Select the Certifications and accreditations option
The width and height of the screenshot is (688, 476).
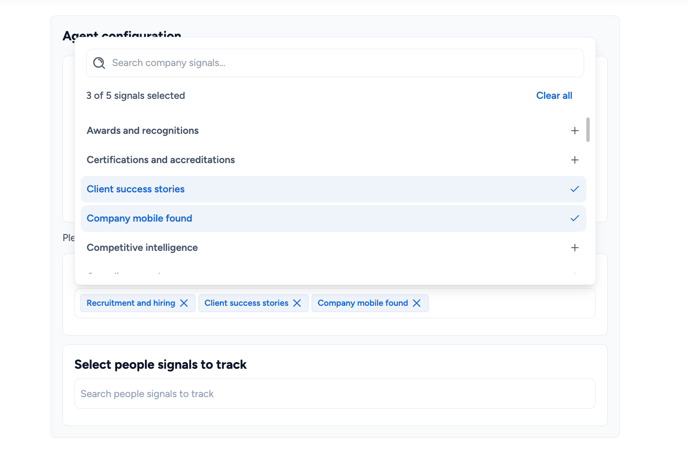333,160
